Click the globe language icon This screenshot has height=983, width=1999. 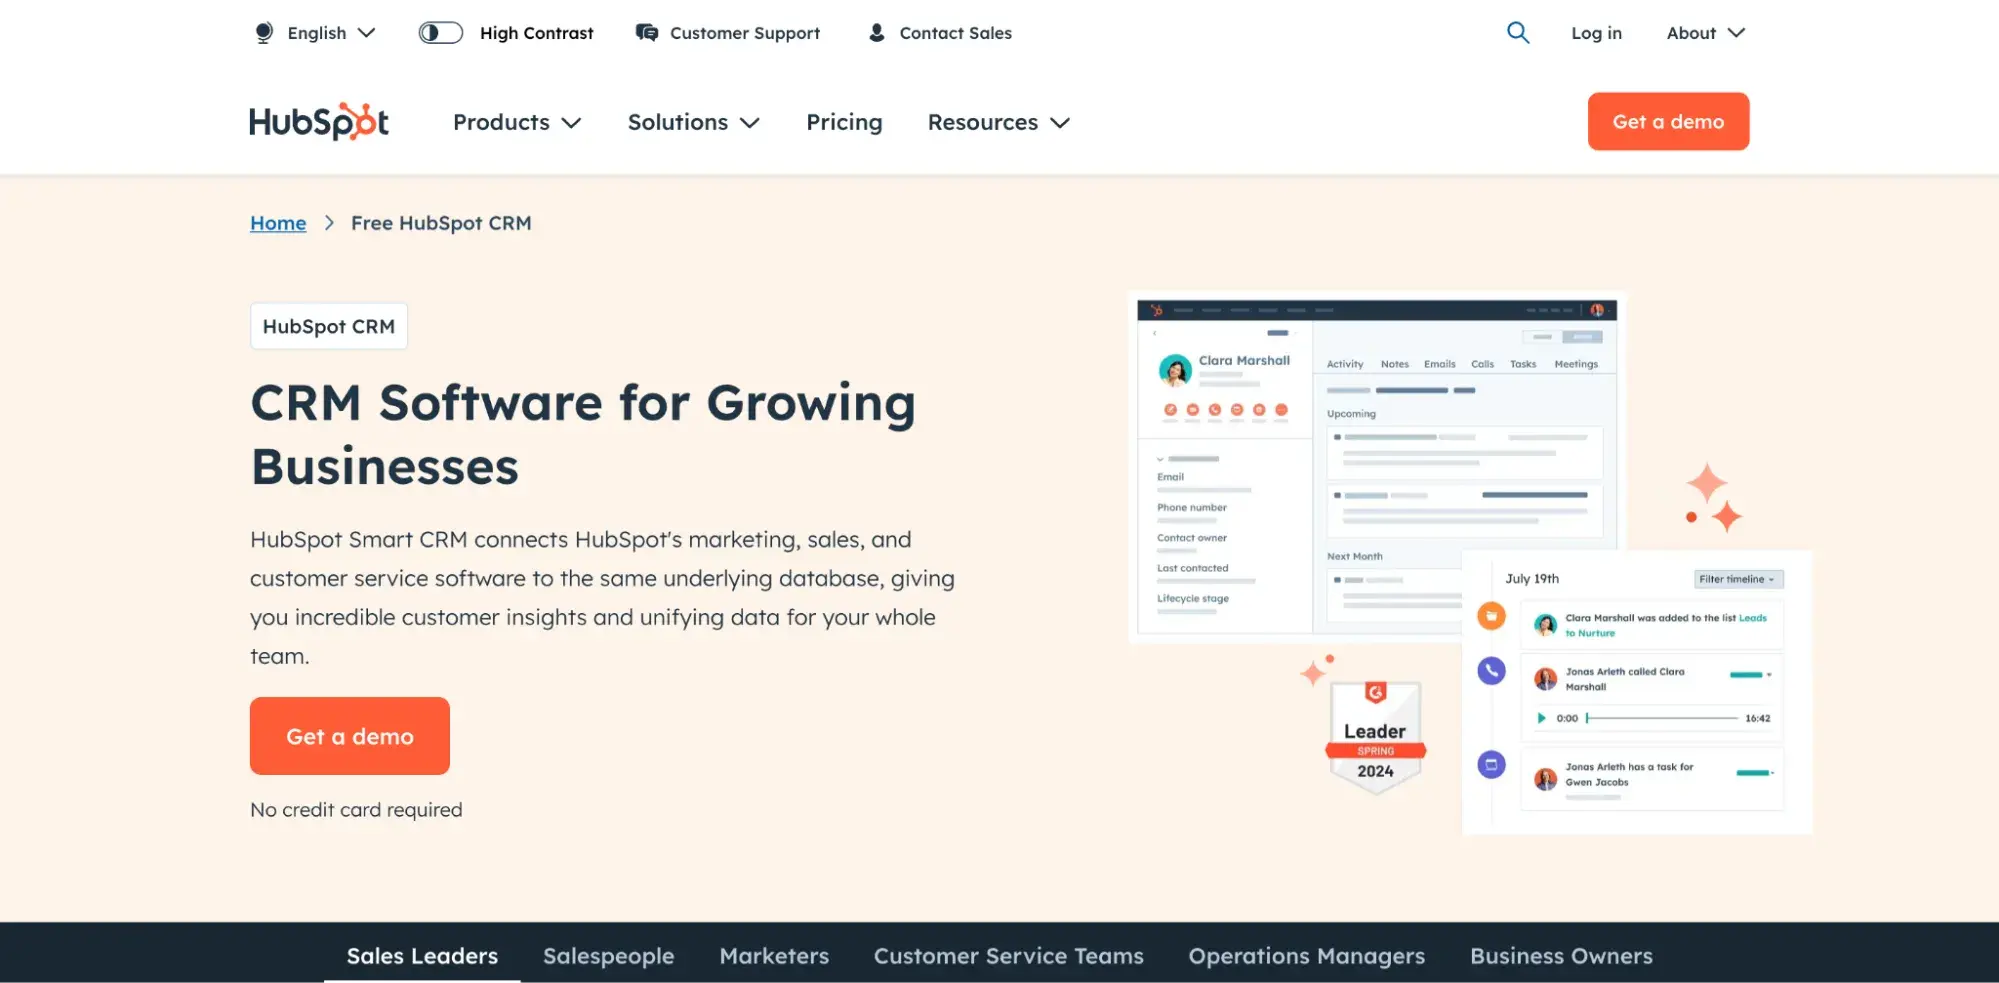(x=264, y=33)
